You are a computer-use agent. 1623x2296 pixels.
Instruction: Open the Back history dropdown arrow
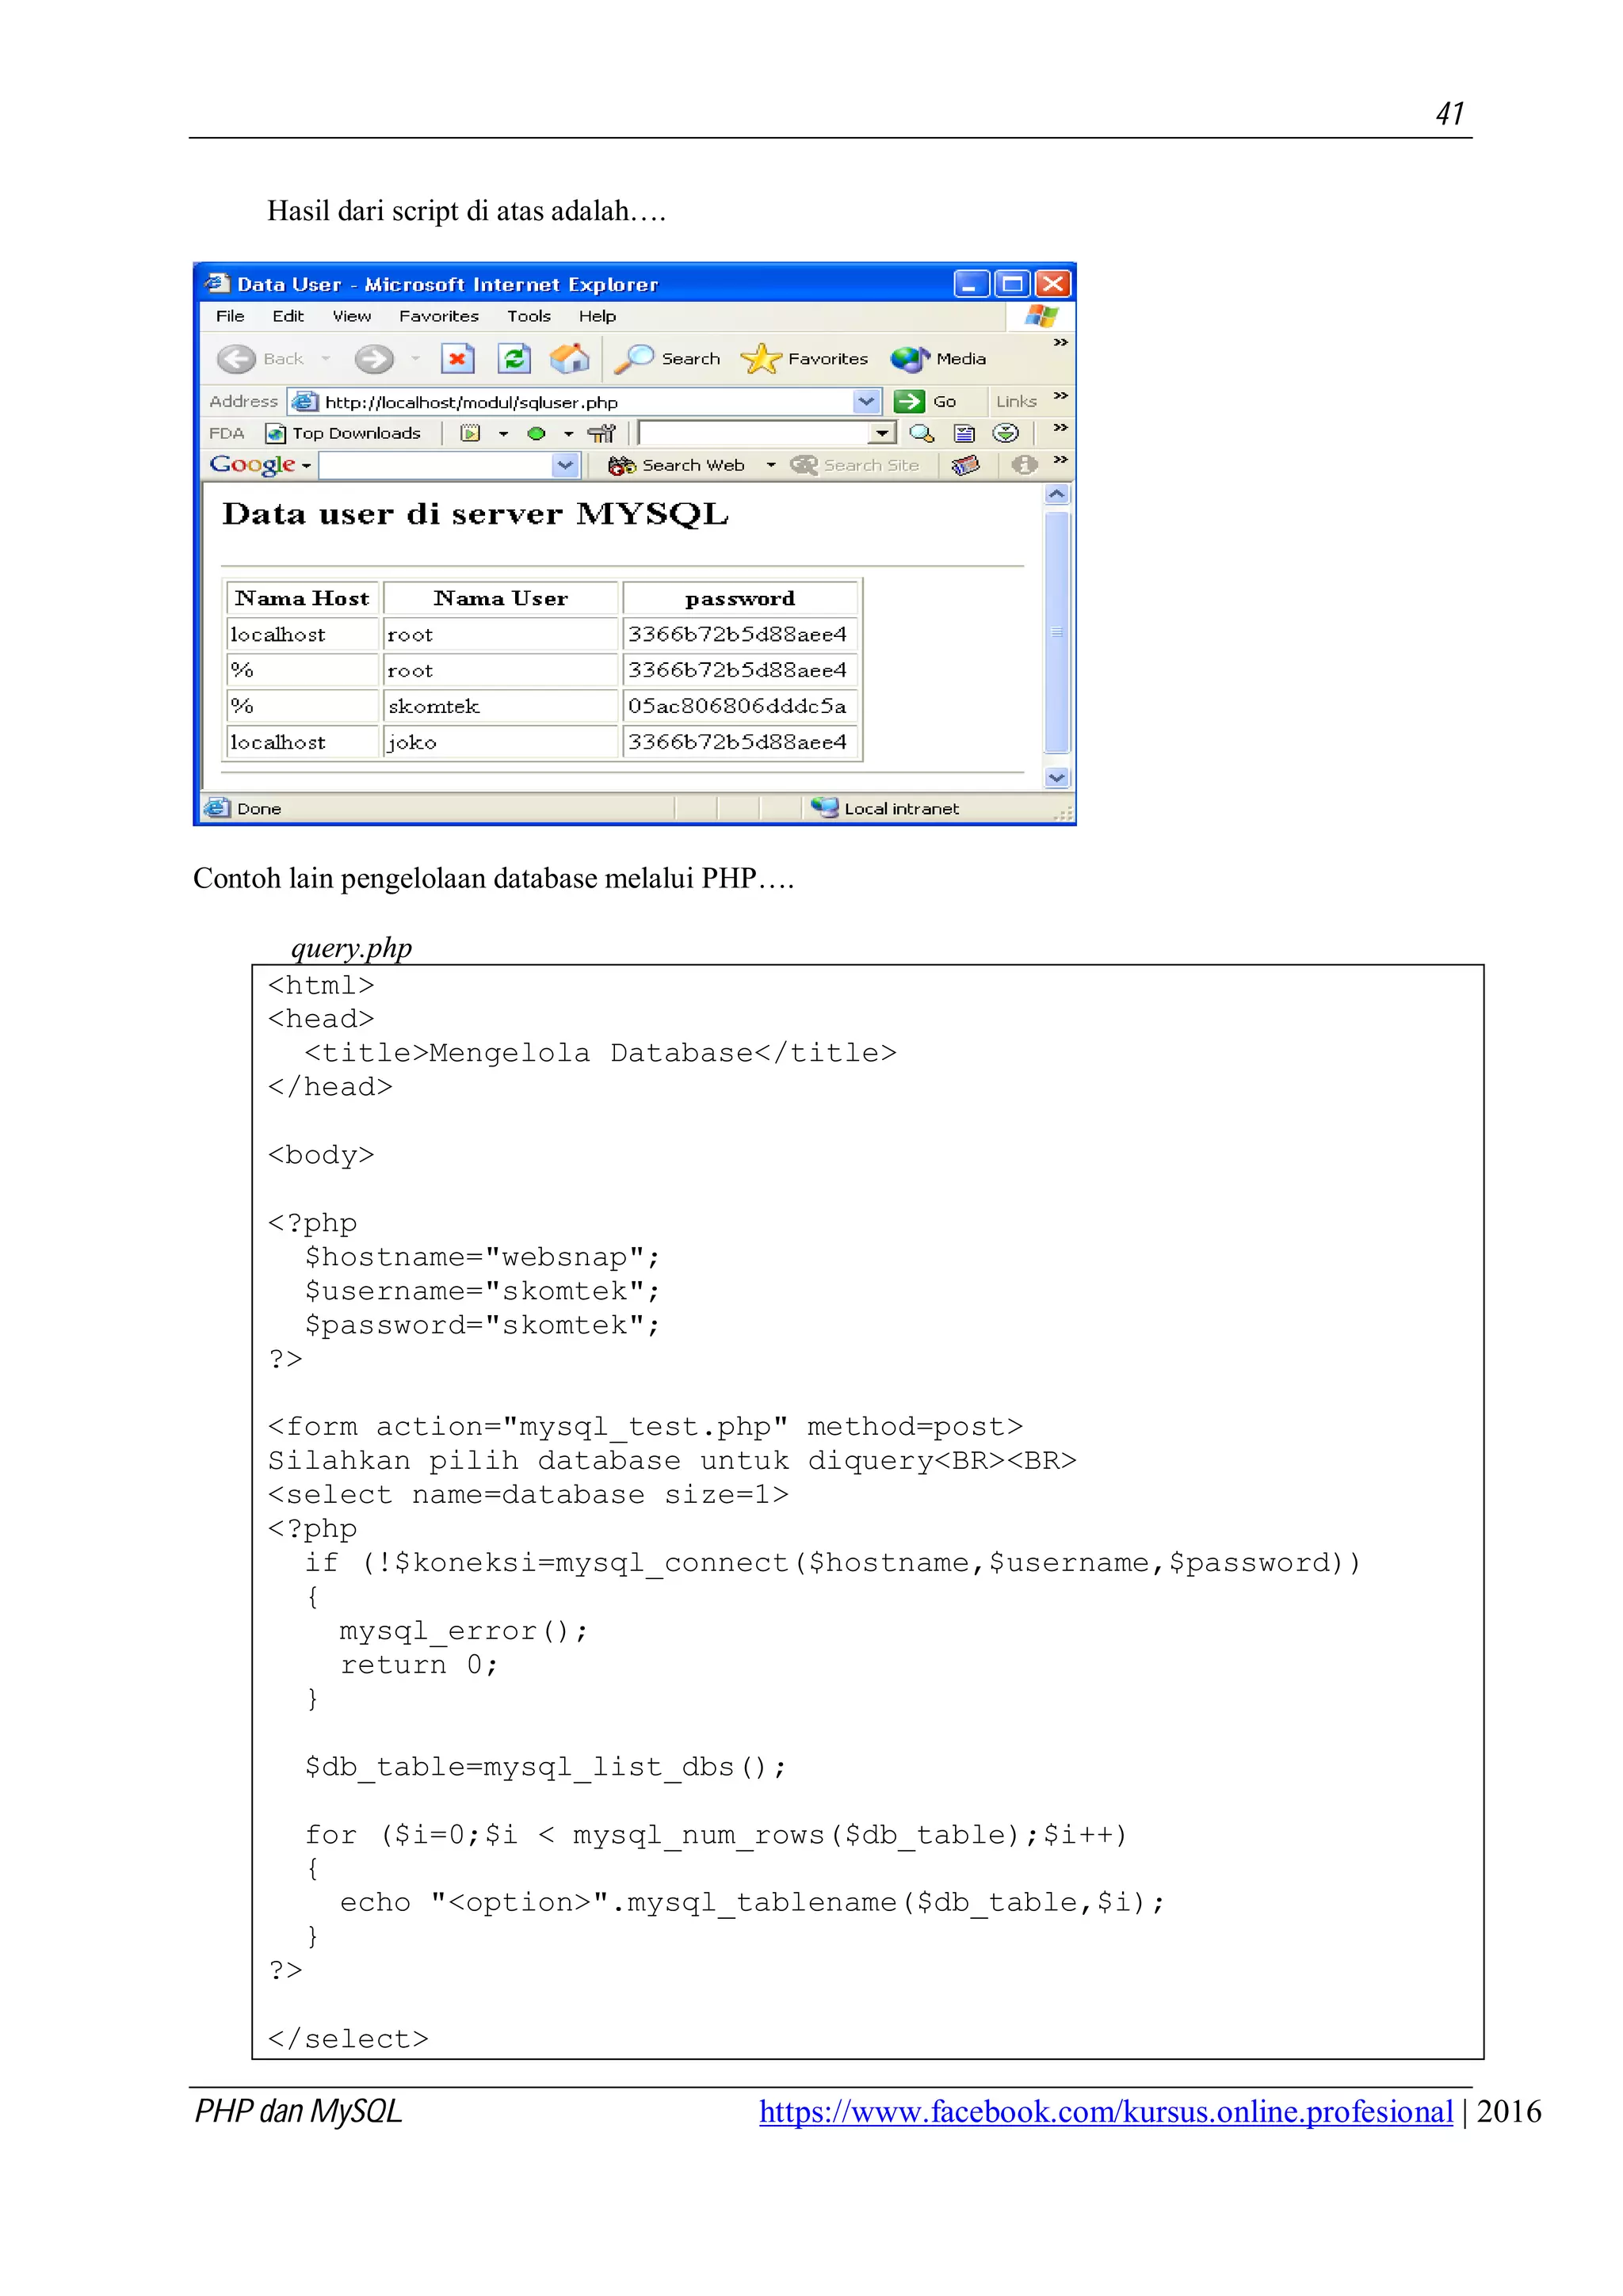(326, 359)
